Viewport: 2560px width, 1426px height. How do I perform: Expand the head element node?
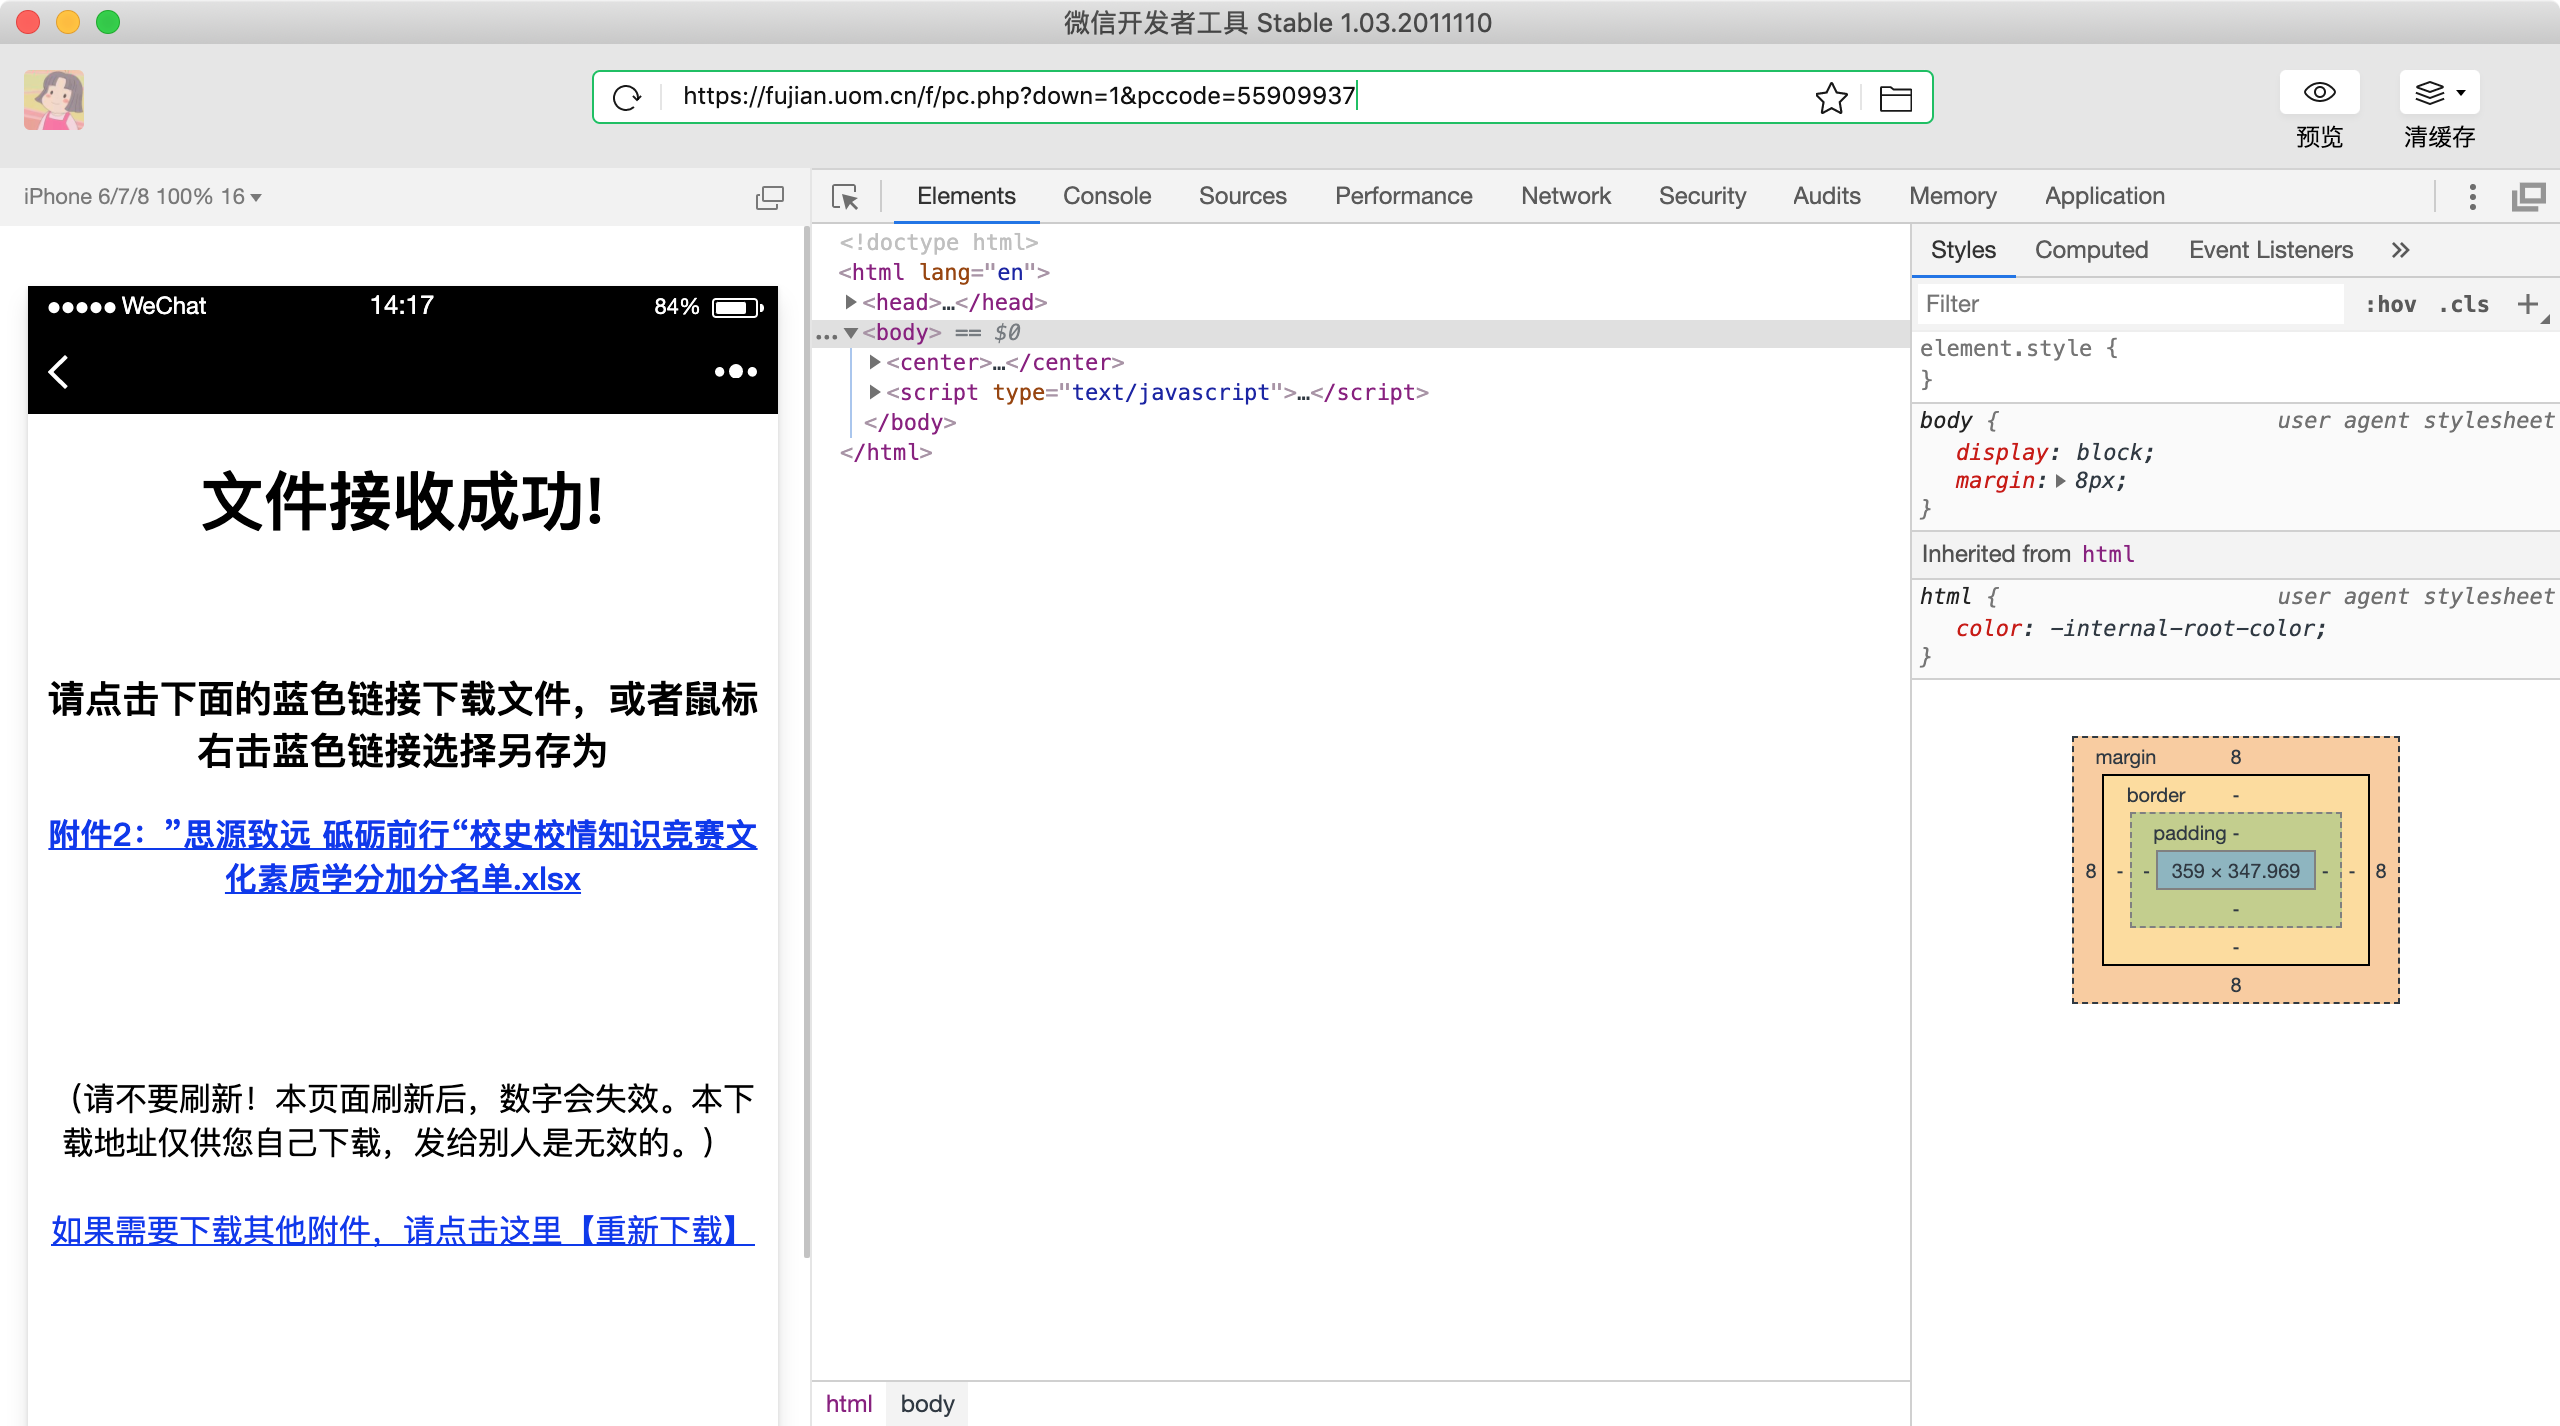[851, 302]
